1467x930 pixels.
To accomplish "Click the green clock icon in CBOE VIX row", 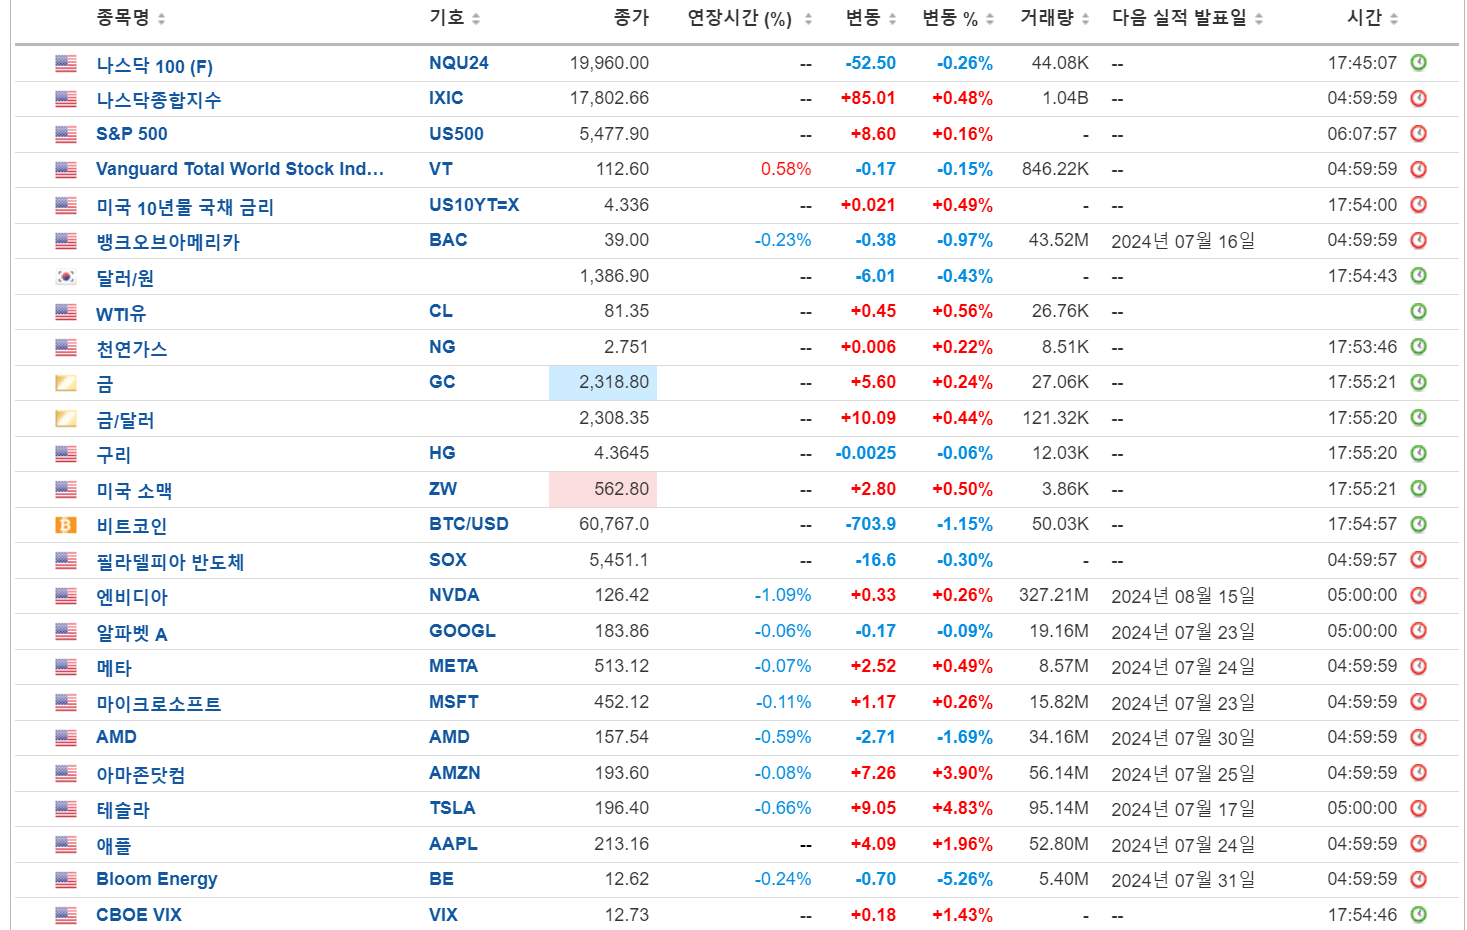I will click(x=1418, y=915).
